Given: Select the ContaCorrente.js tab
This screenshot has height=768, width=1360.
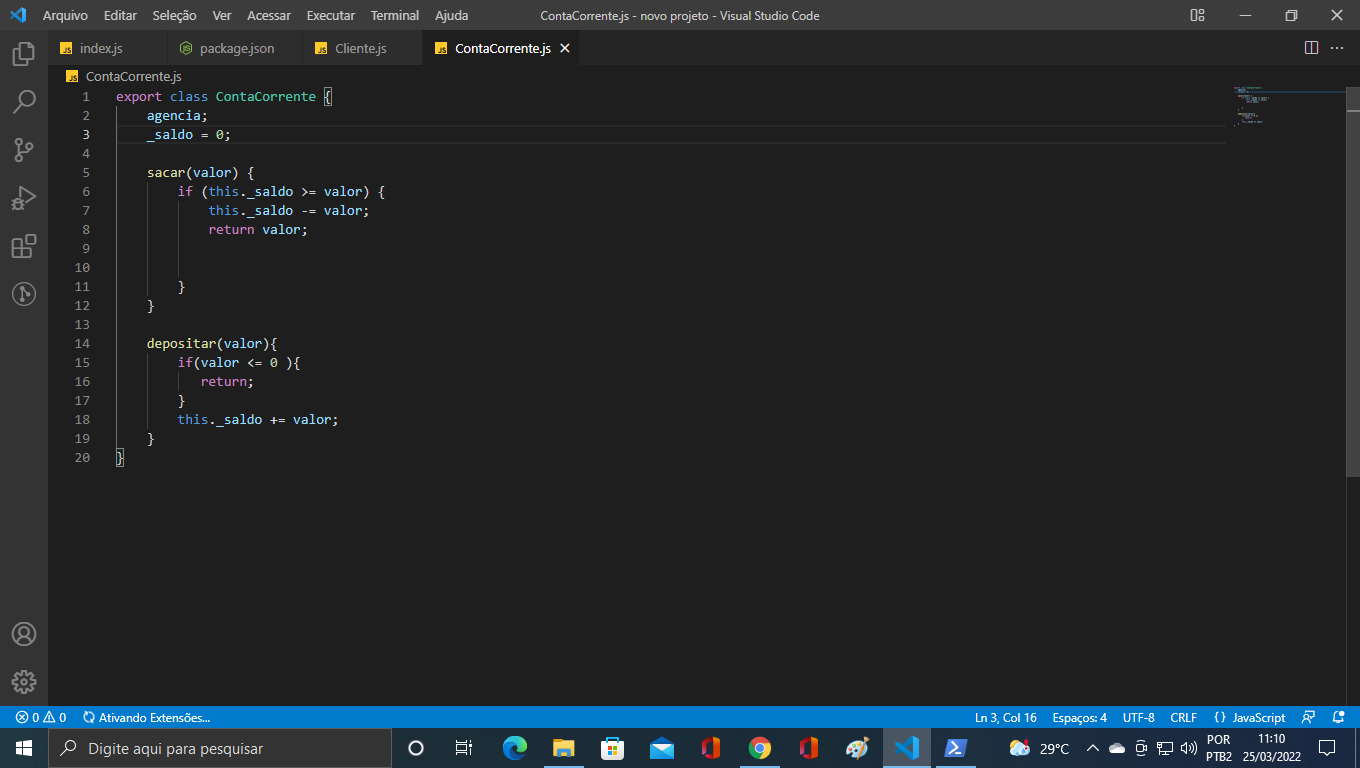Looking at the screenshot, I should click(502, 48).
